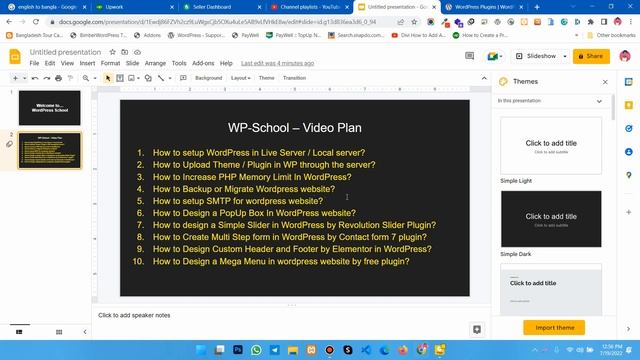Open WhatsApp from the taskbar
The width and height of the screenshot is (640, 360).
pyautogui.click(x=256, y=350)
